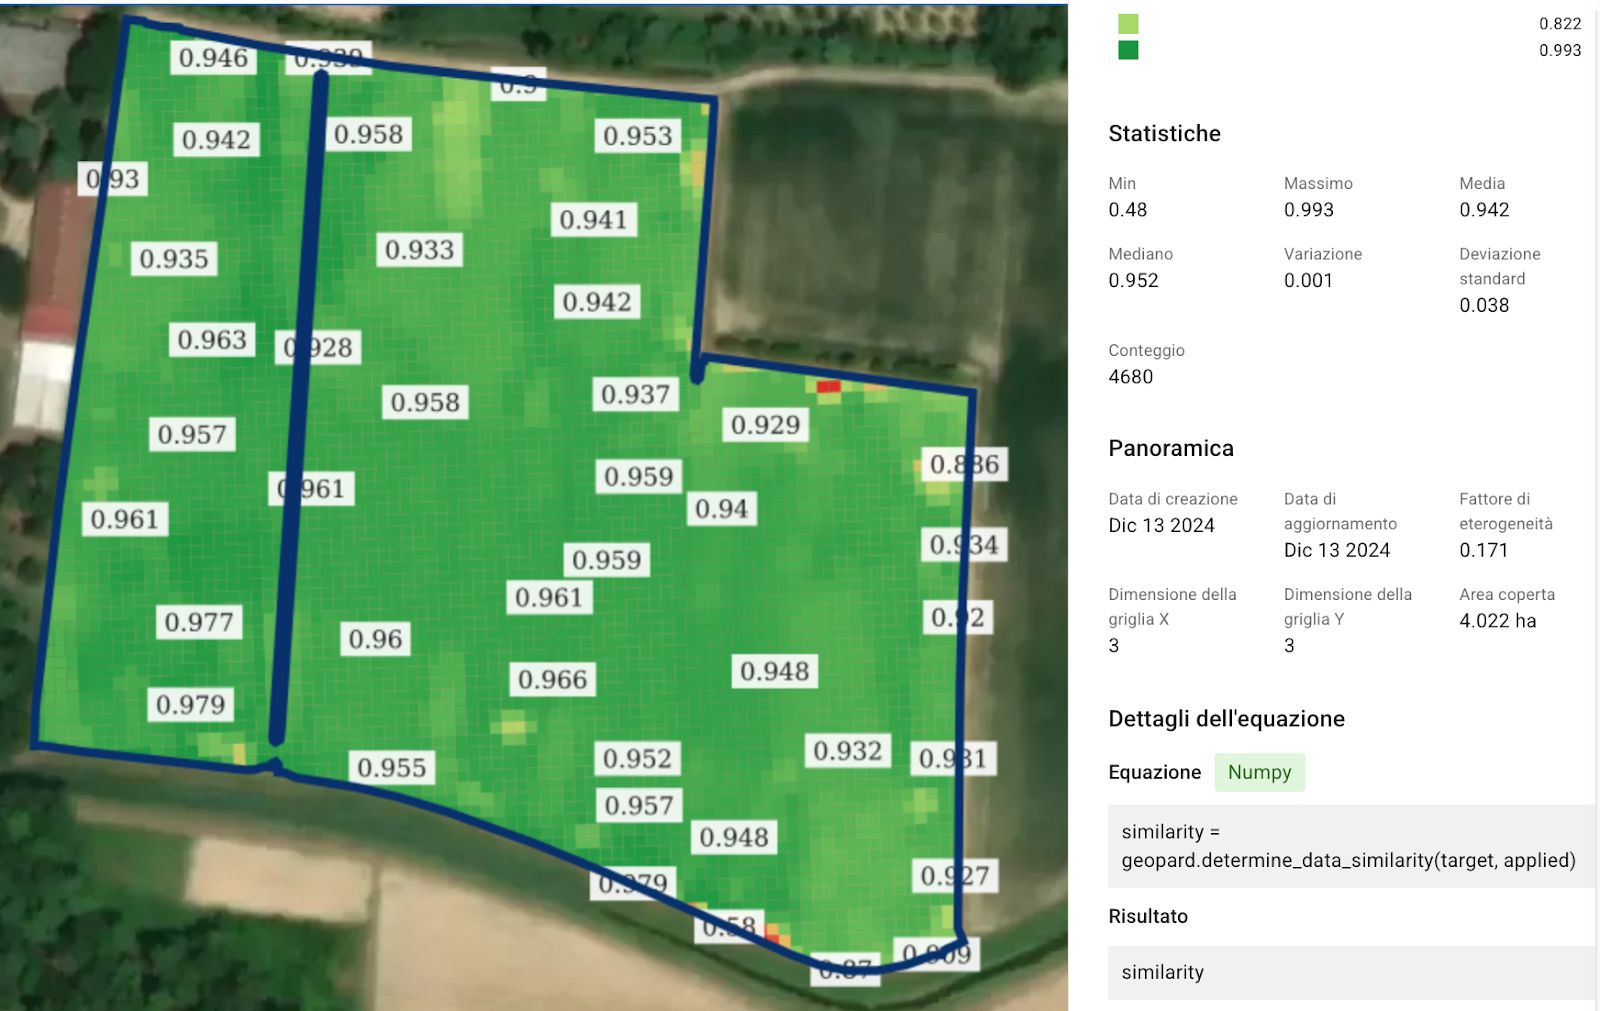Click the Conteggio value 4680
The image size is (1600, 1011).
[x=1130, y=377]
